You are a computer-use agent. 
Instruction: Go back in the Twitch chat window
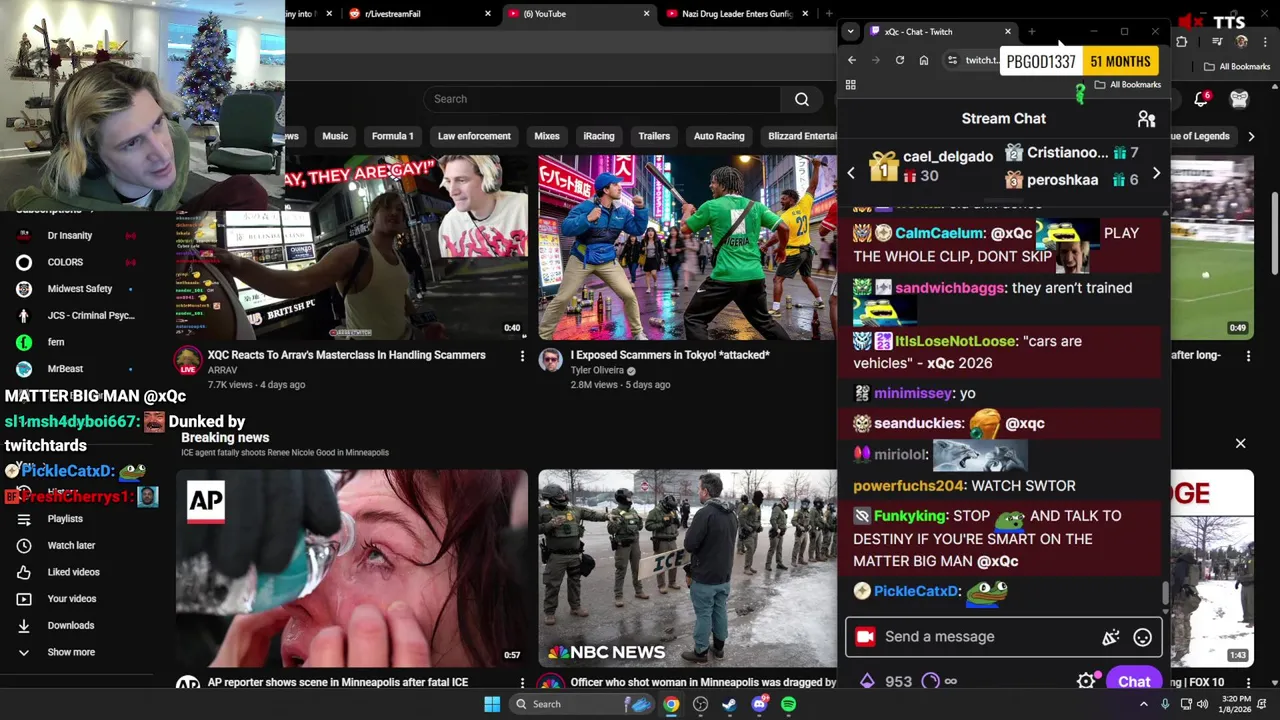[851, 60]
